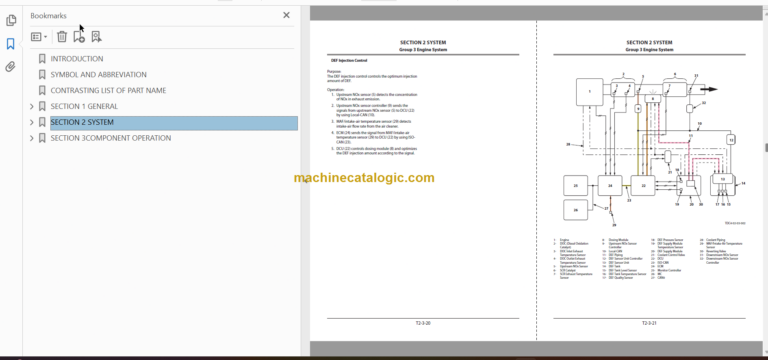Click the DEF Injection Control heading text
768x360 pixels.
click(x=349, y=61)
